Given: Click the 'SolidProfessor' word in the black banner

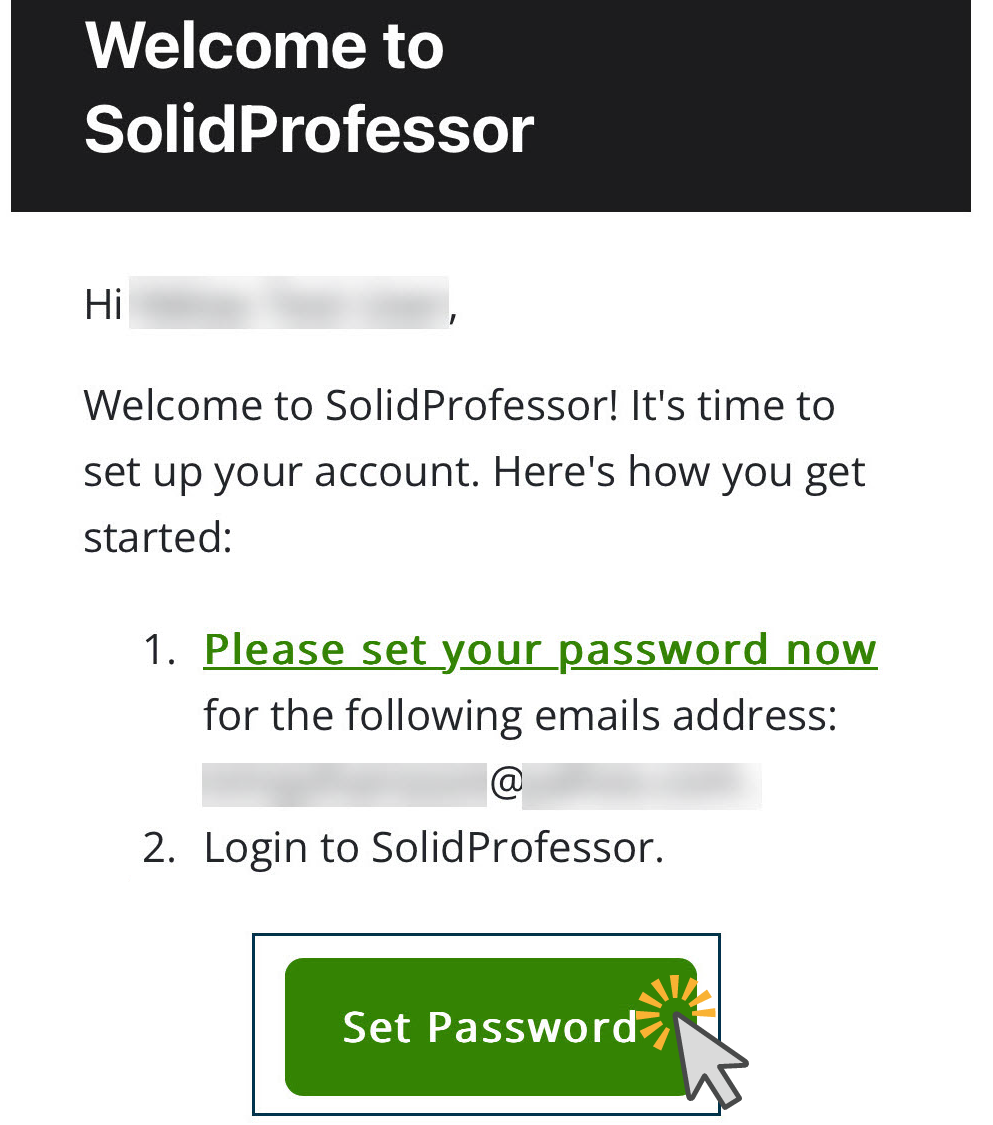Looking at the screenshot, I should [309, 130].
